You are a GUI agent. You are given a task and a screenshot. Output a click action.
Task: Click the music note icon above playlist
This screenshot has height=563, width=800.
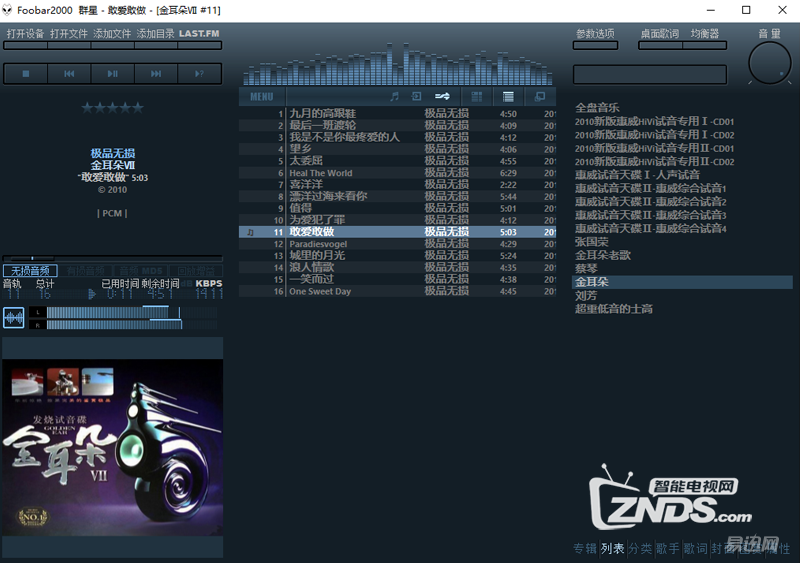[x=394, y=97]
